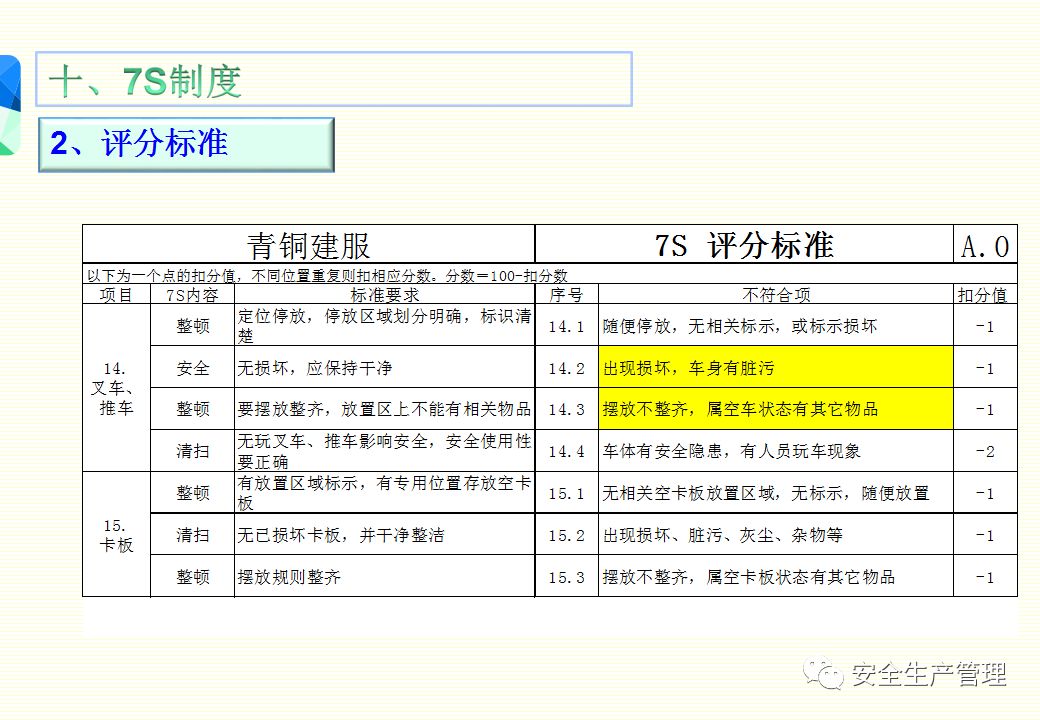Screen dimensions: 1040x720
Task: Select "车体有安全隐患，有人员玩车现象"
Action: point(776,451)
